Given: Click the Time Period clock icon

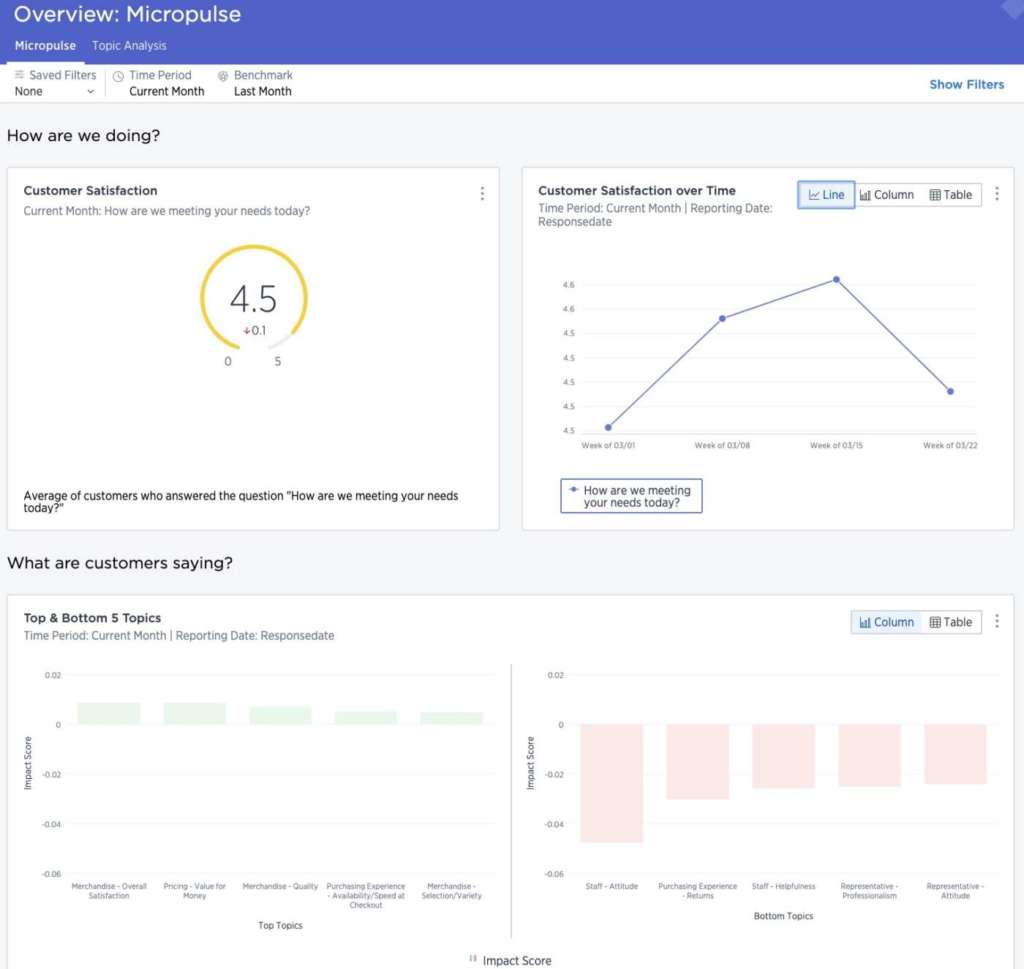Looking at the screenshot, I should coord(118,75).
